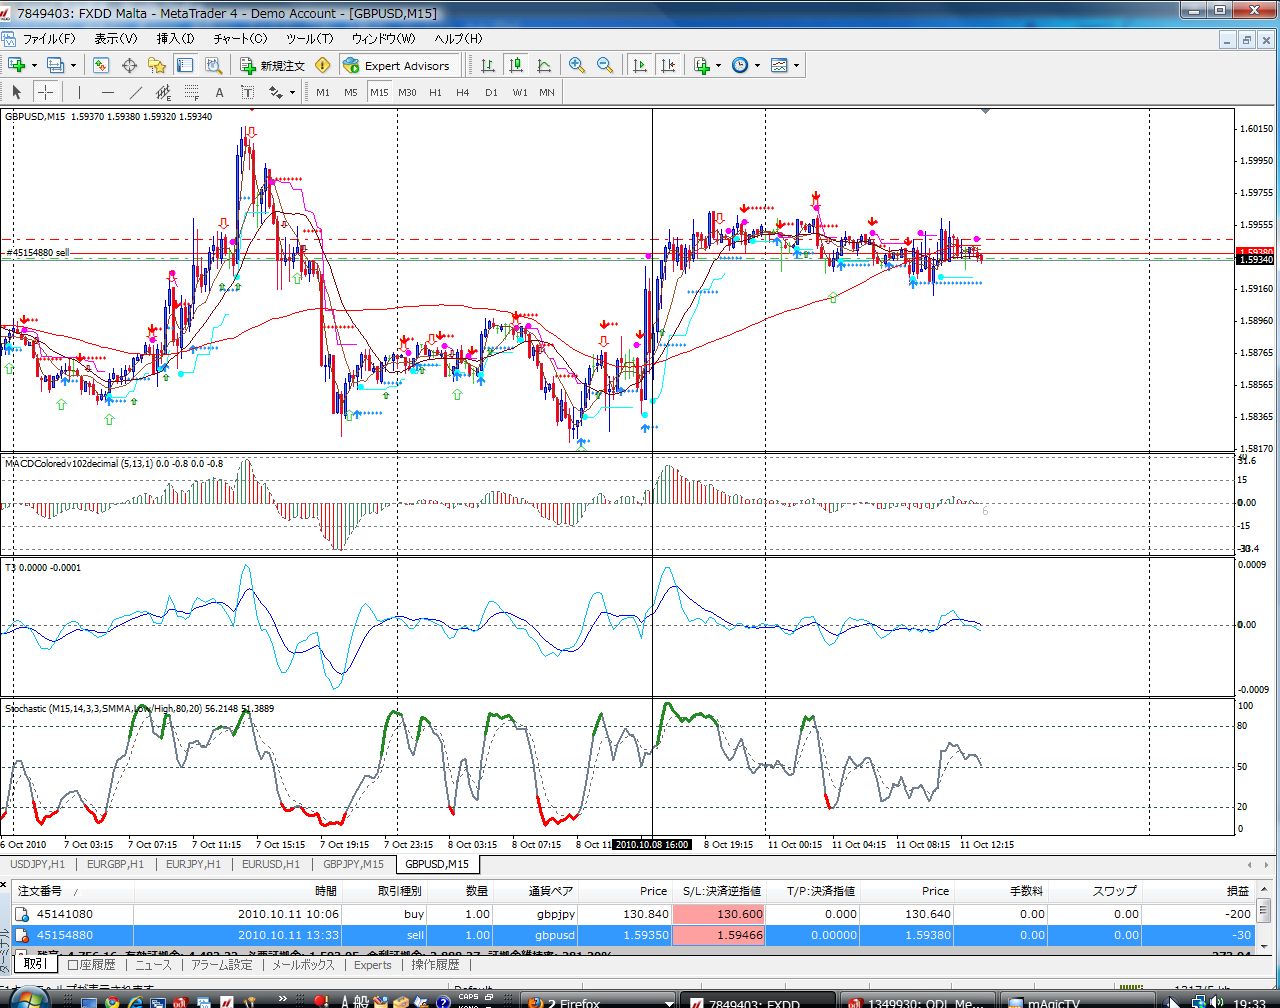Select the text label 'A' tool
Screen dimensions: 1280x1008
tap(219, 92)
